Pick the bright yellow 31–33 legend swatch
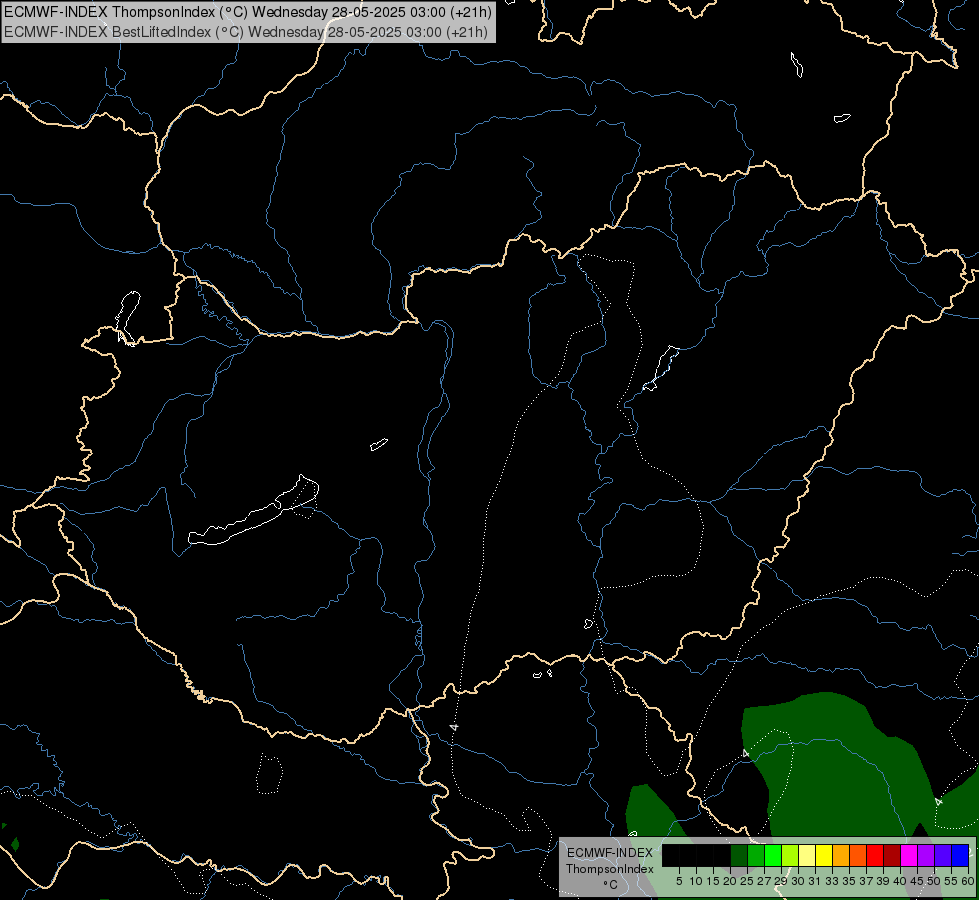 tap(824, 855)
